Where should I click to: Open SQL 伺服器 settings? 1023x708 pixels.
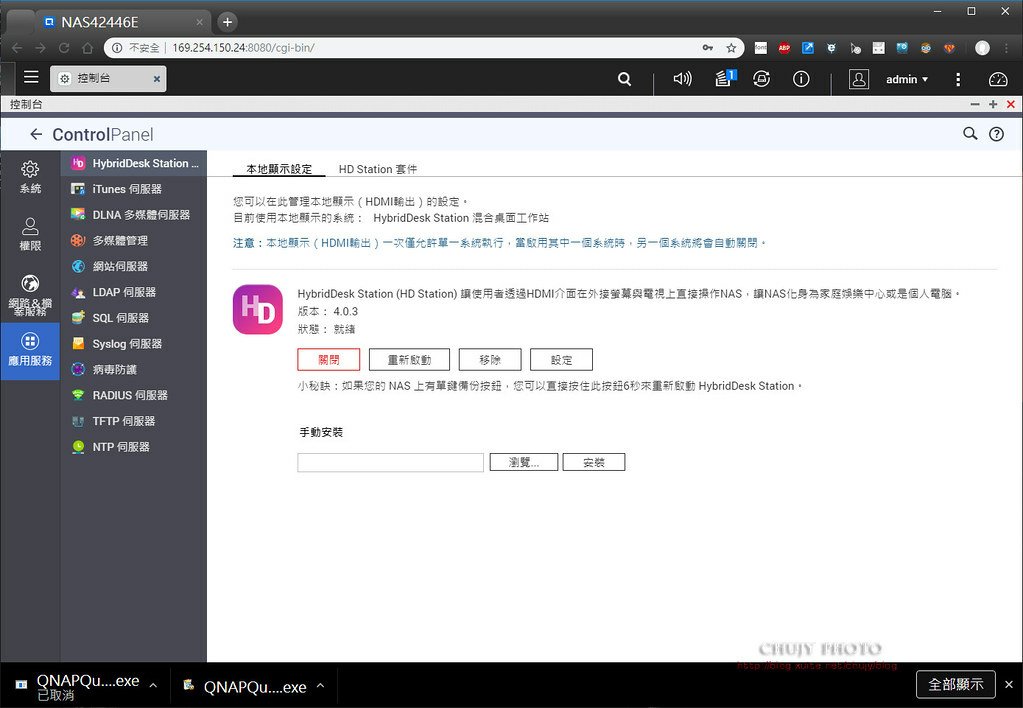[x=134, y=318]
